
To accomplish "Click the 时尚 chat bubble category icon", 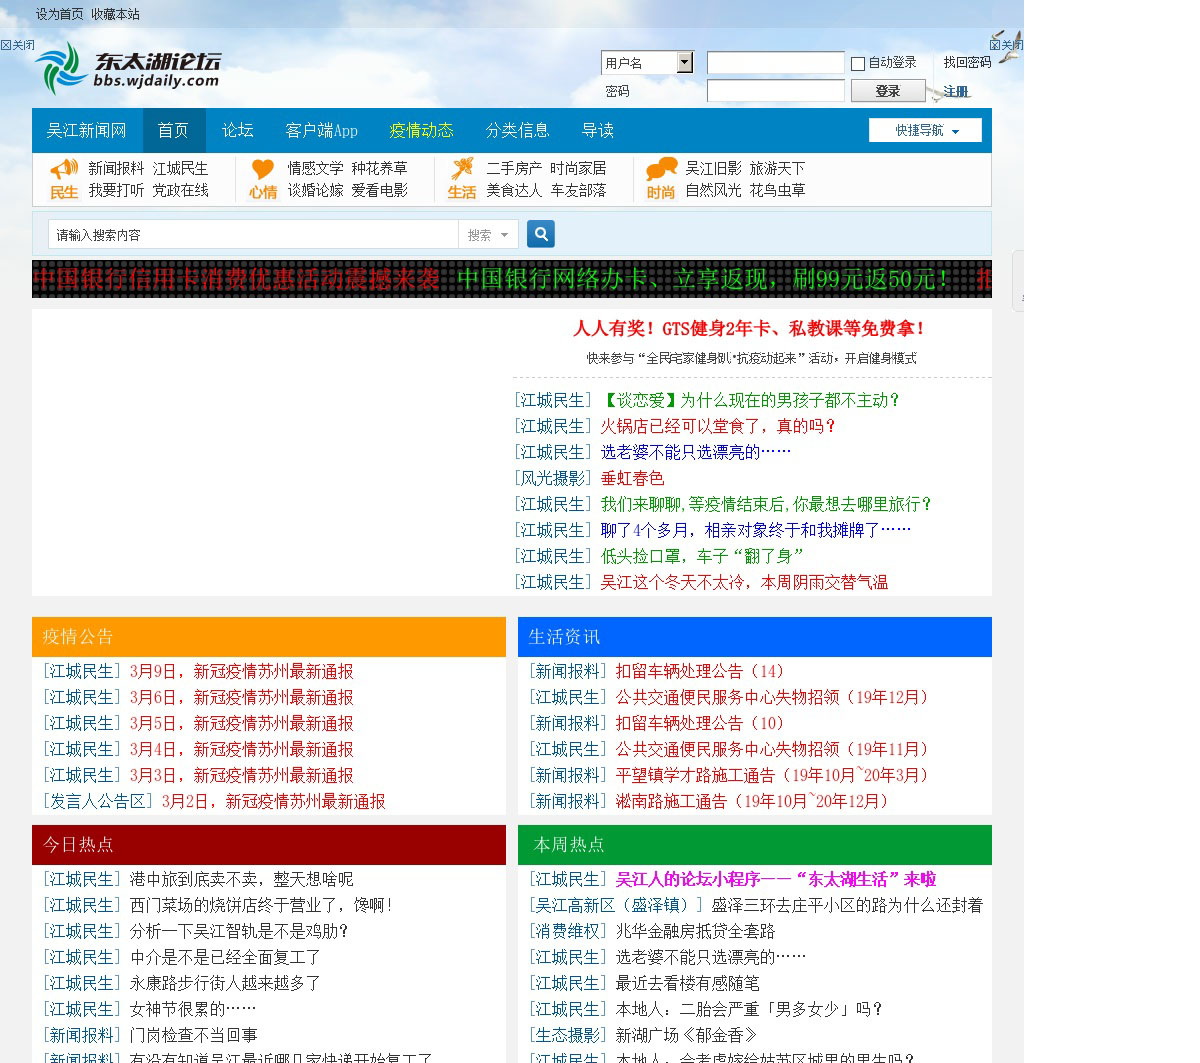I will tap(661, 178).
